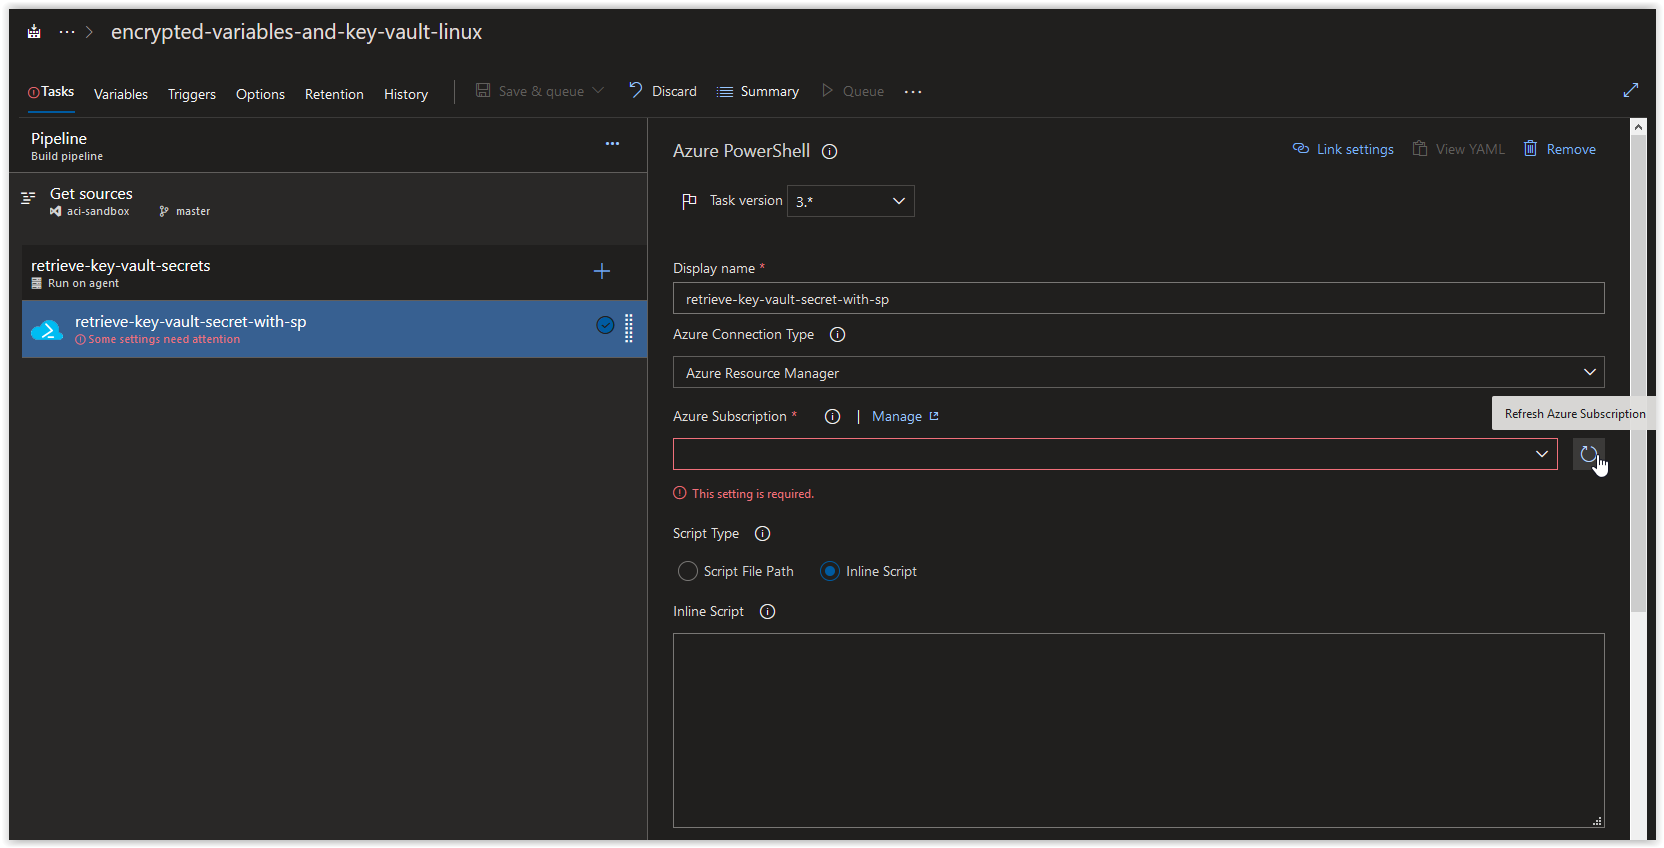Switch to the Triggers tab
Screen dimensions: 1664x848
[x=192, y=94]
